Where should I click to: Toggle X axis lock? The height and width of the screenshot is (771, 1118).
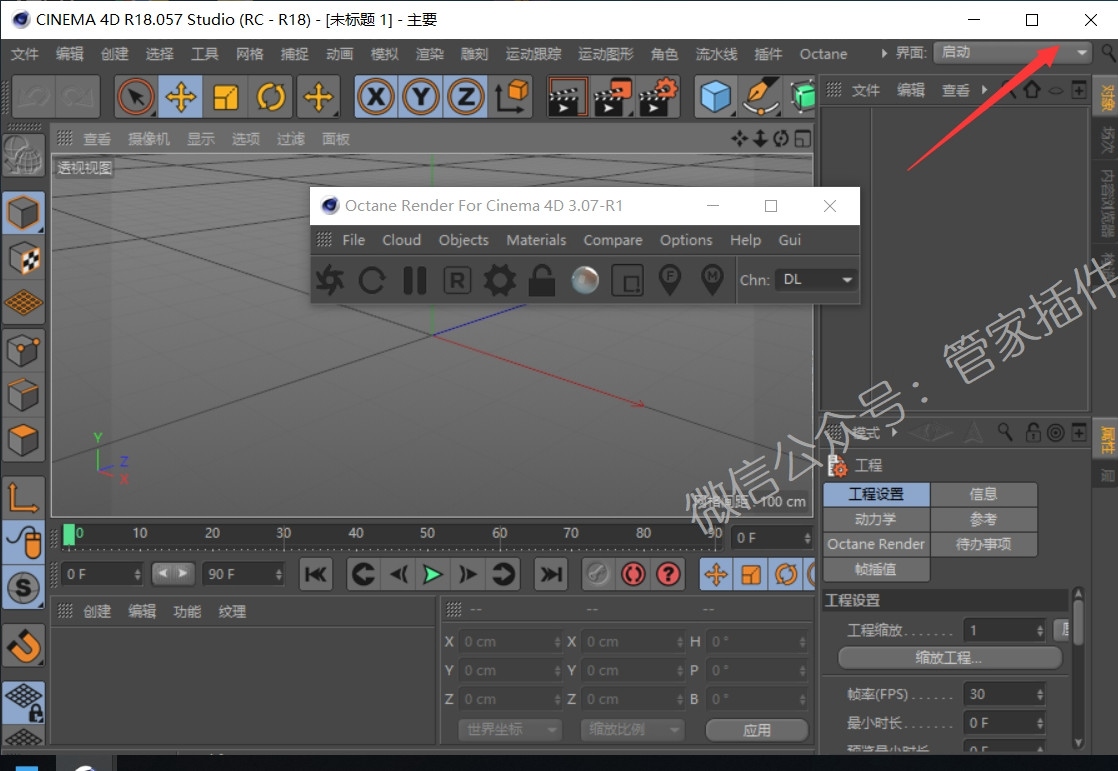click(376, 96)
